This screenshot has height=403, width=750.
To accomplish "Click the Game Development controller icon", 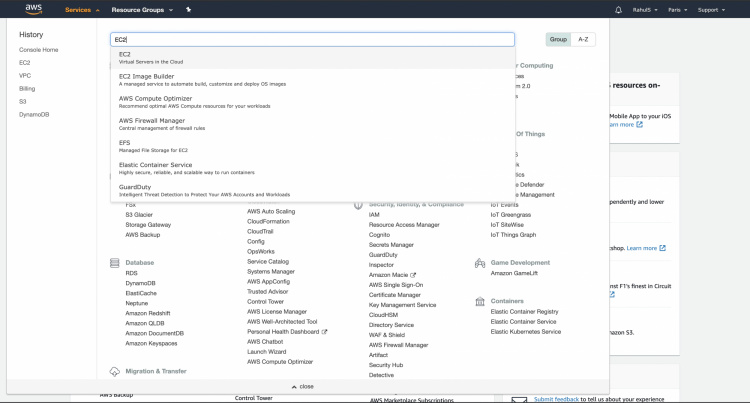I will point(480,263).
